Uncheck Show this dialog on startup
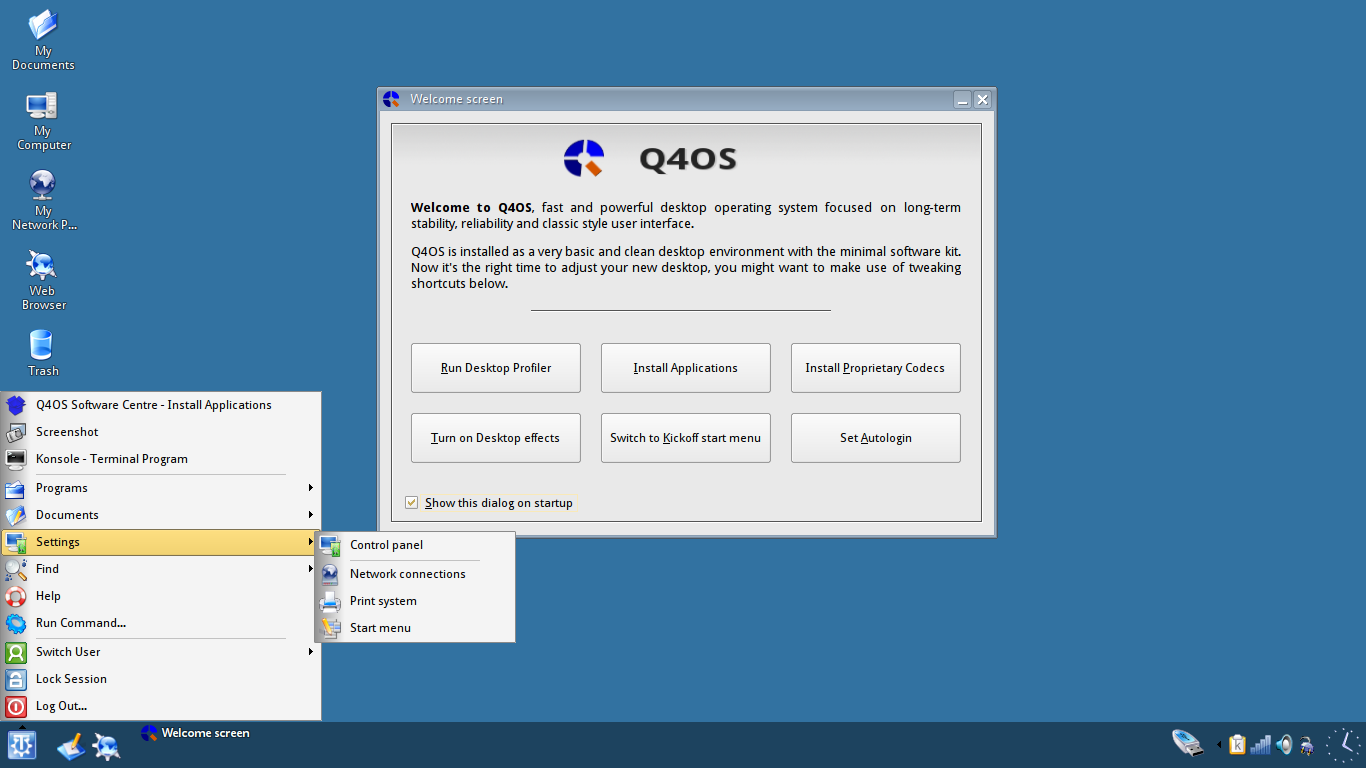This screenshot has width=1366, height=768. (412, 503)
